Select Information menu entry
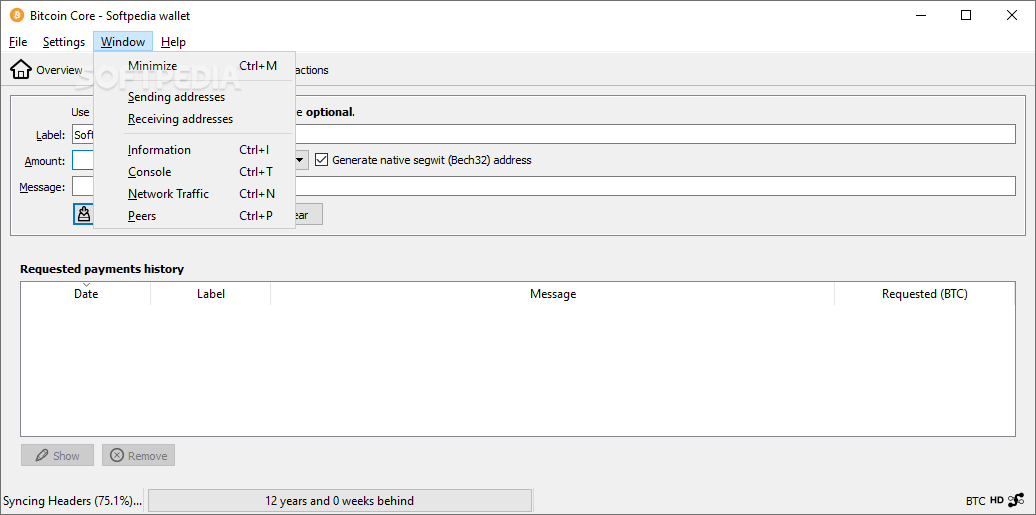The height and width of the screenshot is (515, 1036). [194, 150]
